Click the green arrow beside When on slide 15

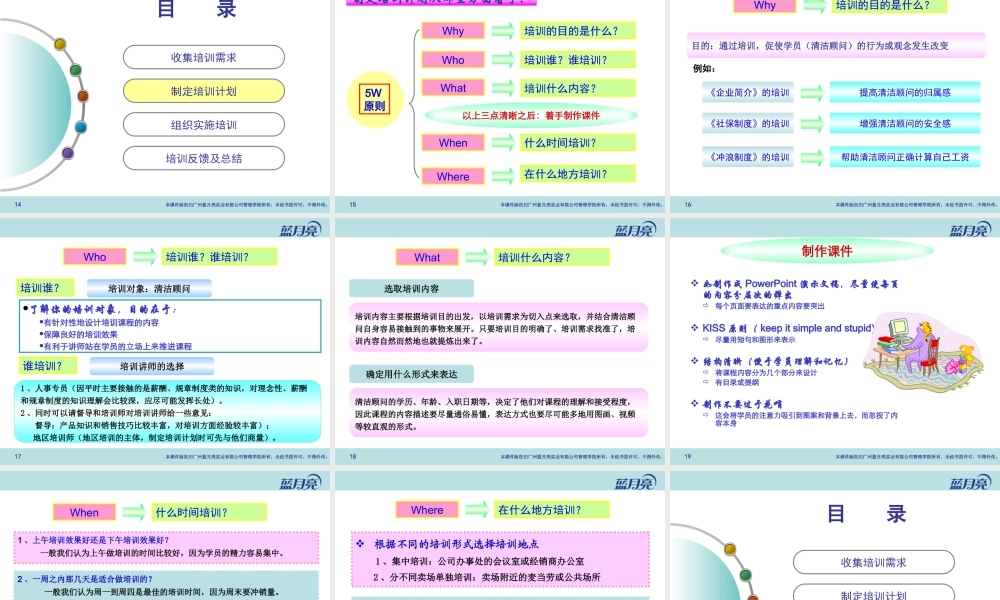(503, 143)
